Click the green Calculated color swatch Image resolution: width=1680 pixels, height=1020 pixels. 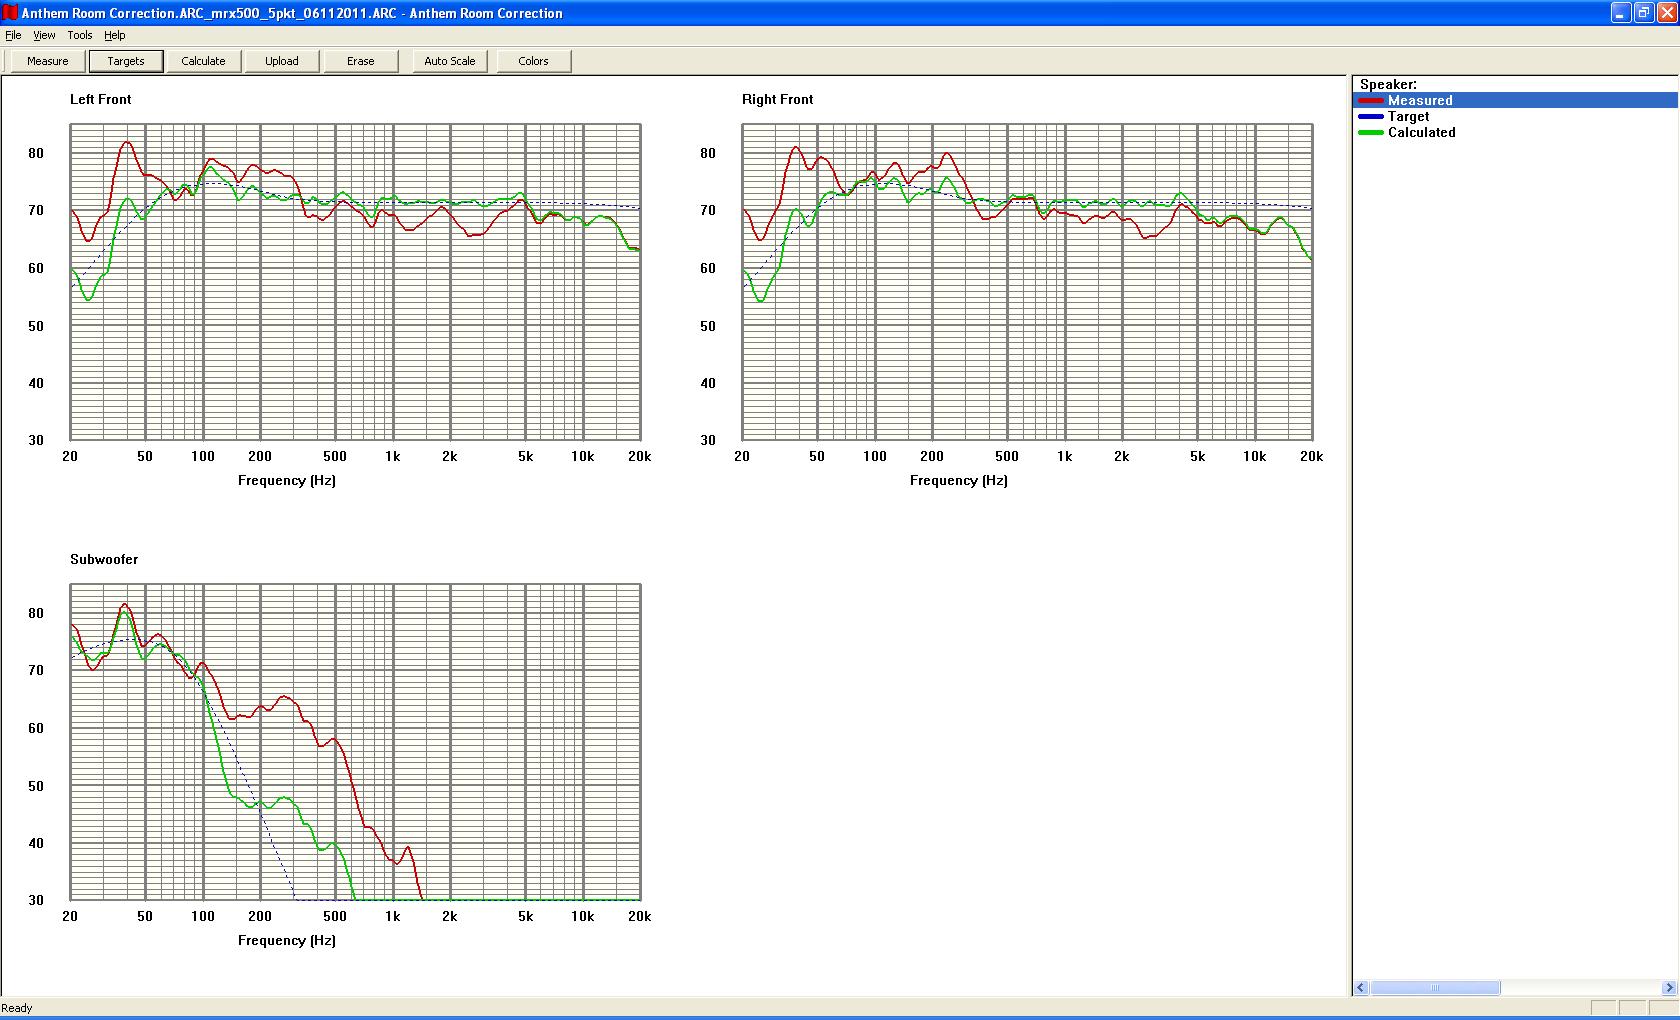click(x=1370, y=132)
